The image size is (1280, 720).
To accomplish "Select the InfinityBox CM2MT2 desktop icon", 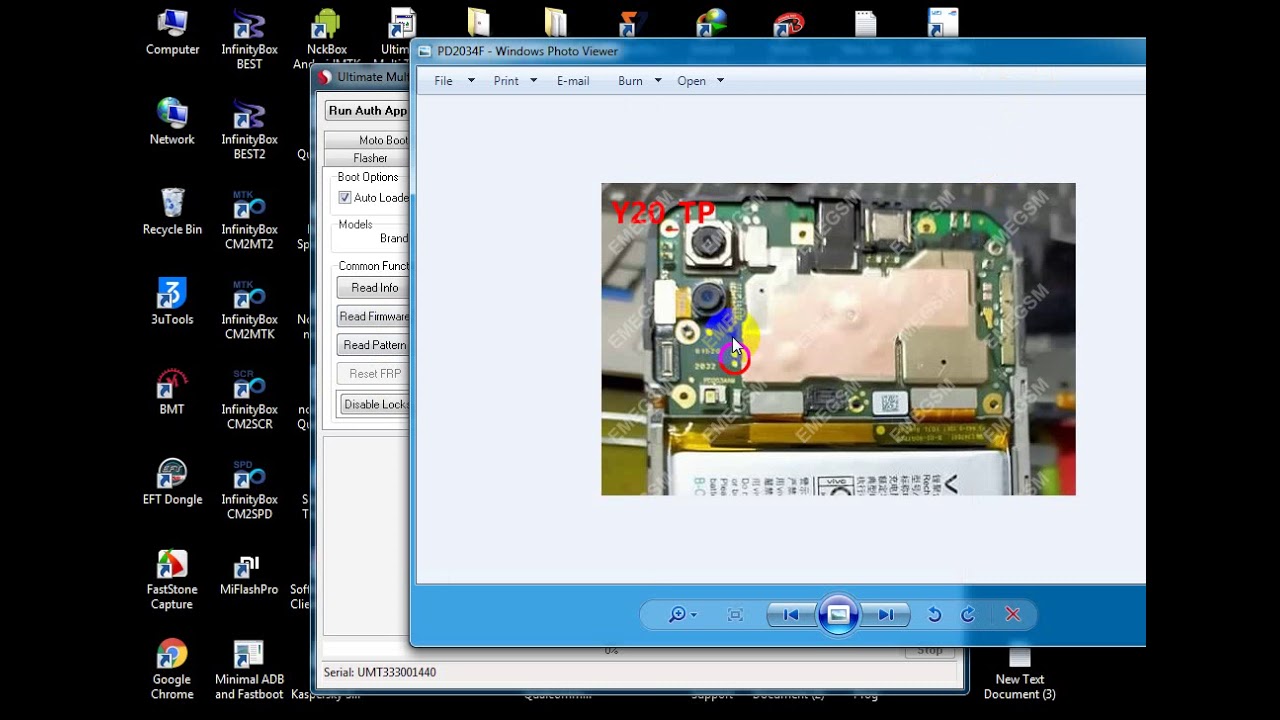I will pyautogui.click(x=249, y=220).
